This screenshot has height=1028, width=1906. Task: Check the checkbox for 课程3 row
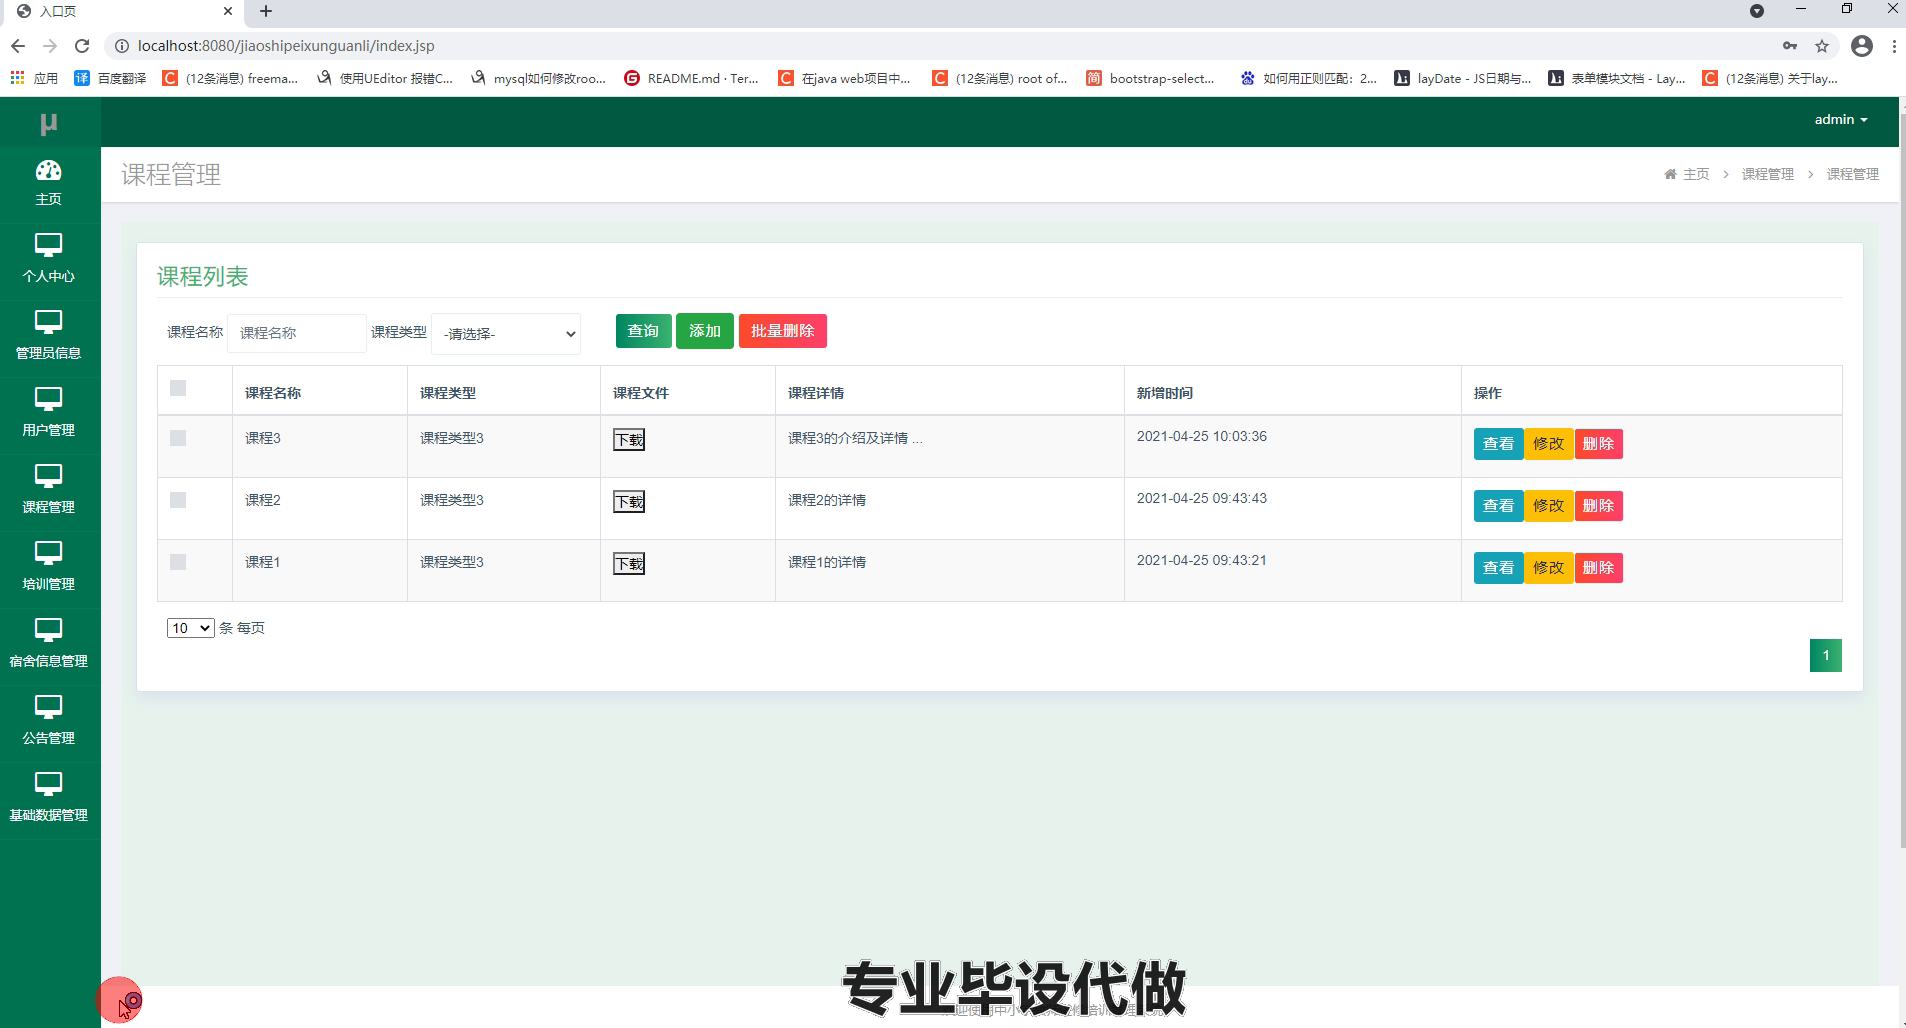[x=178, y=438]
